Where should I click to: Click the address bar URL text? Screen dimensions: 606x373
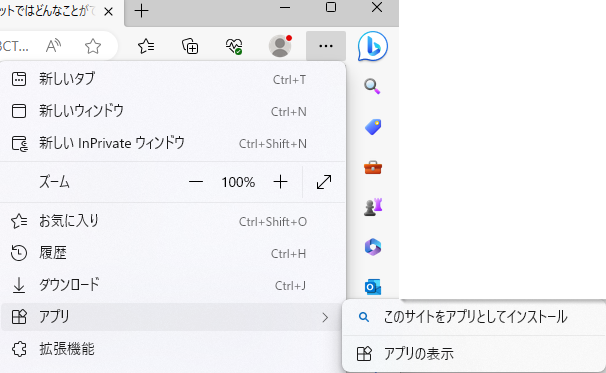tap(14, 46)
